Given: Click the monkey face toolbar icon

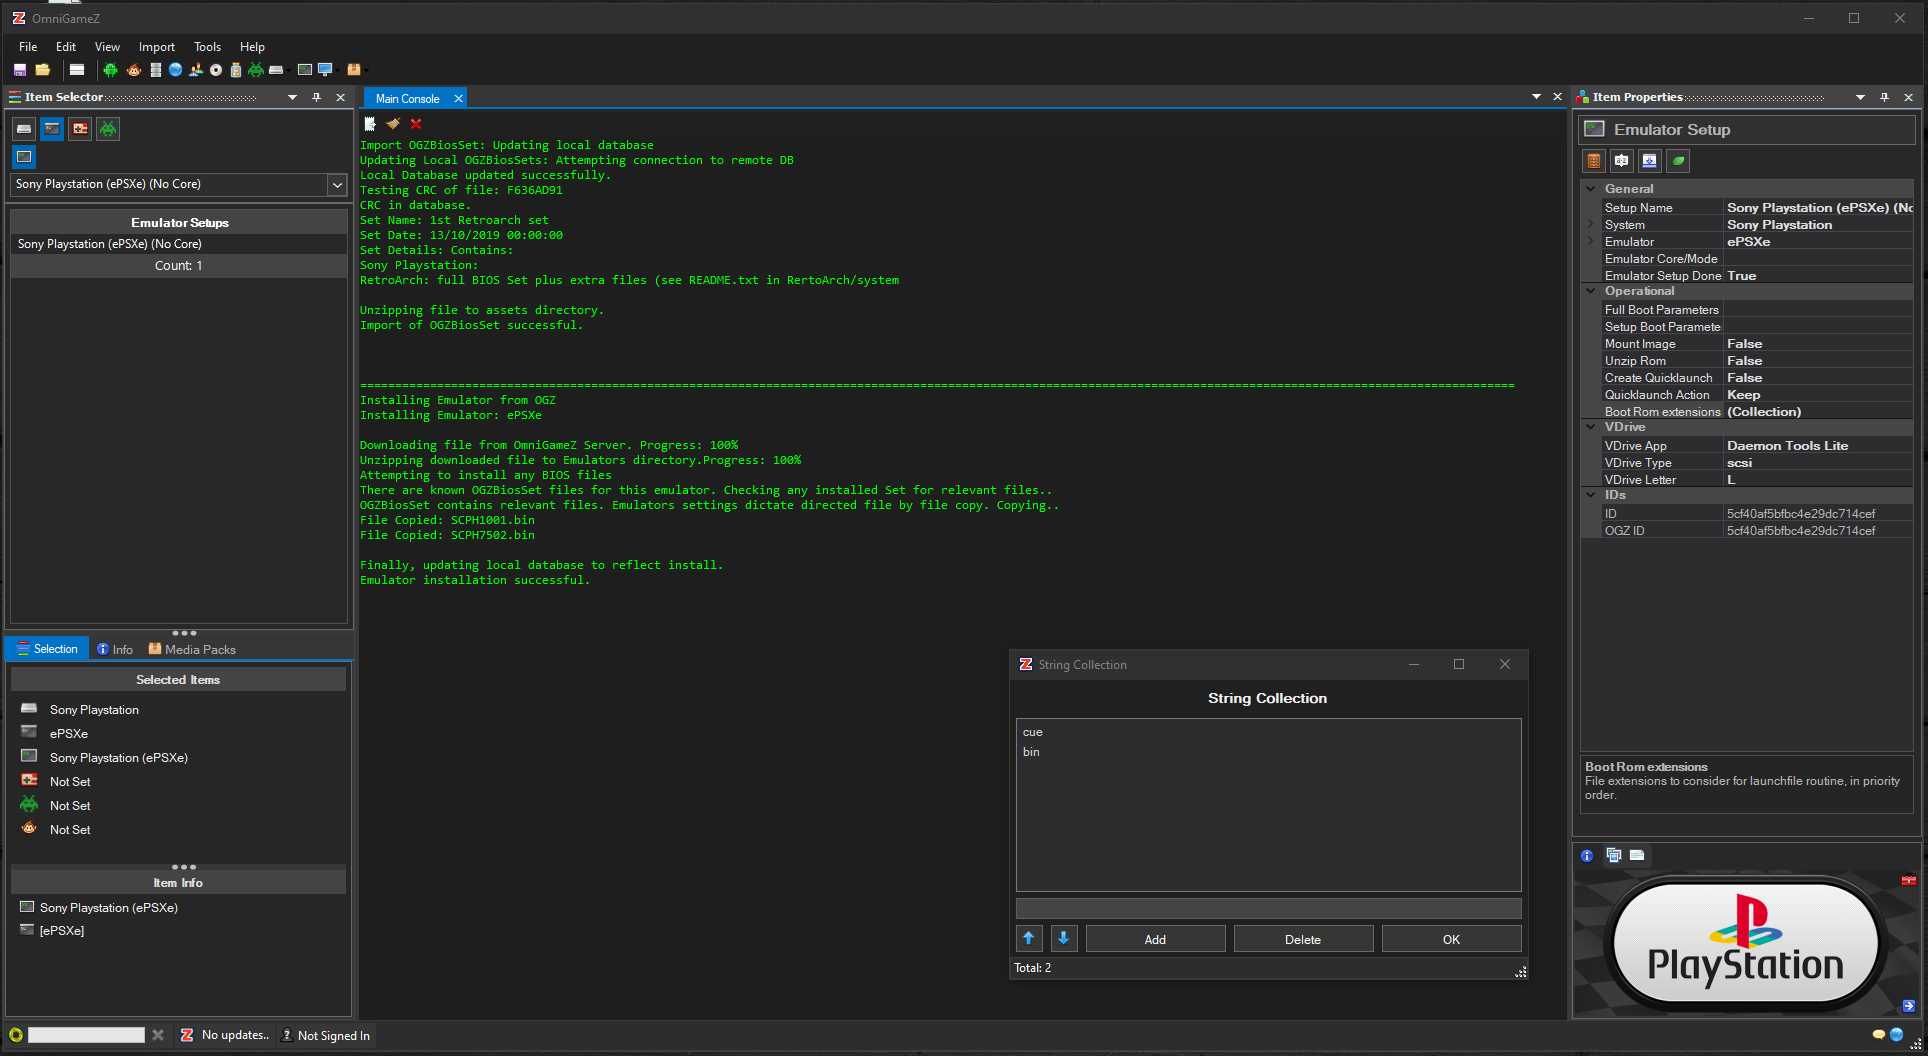Looking at the screenshot, I should click(x=133, y=70).
